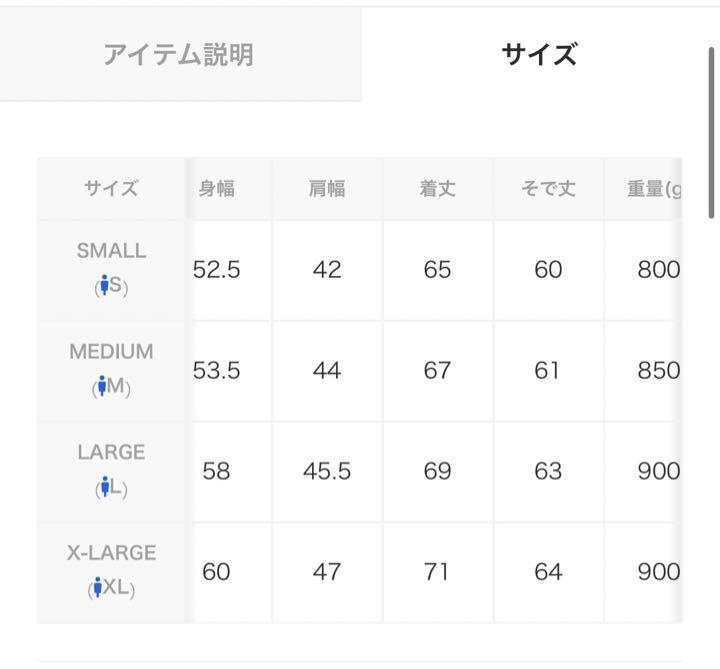Click the サイズ header cell in table

tap(112, 189)
